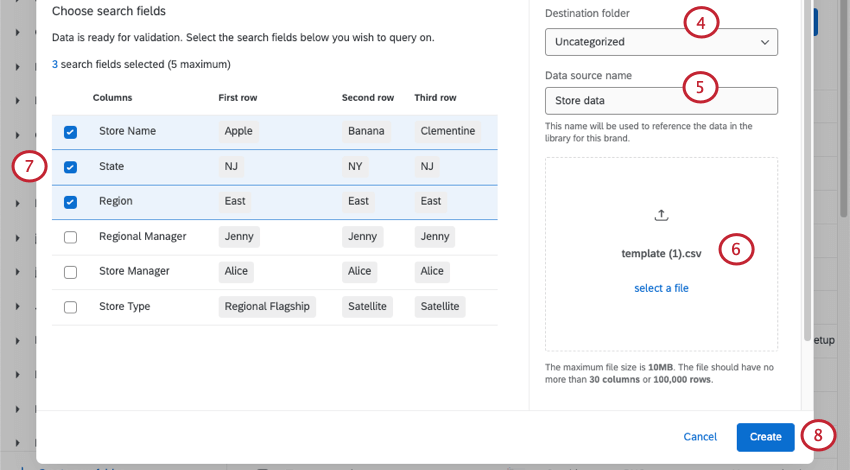Viewport: 850px width, 470px height.
Task: Uncheck the Region checkbox
Action: click(x=70, y=202)
